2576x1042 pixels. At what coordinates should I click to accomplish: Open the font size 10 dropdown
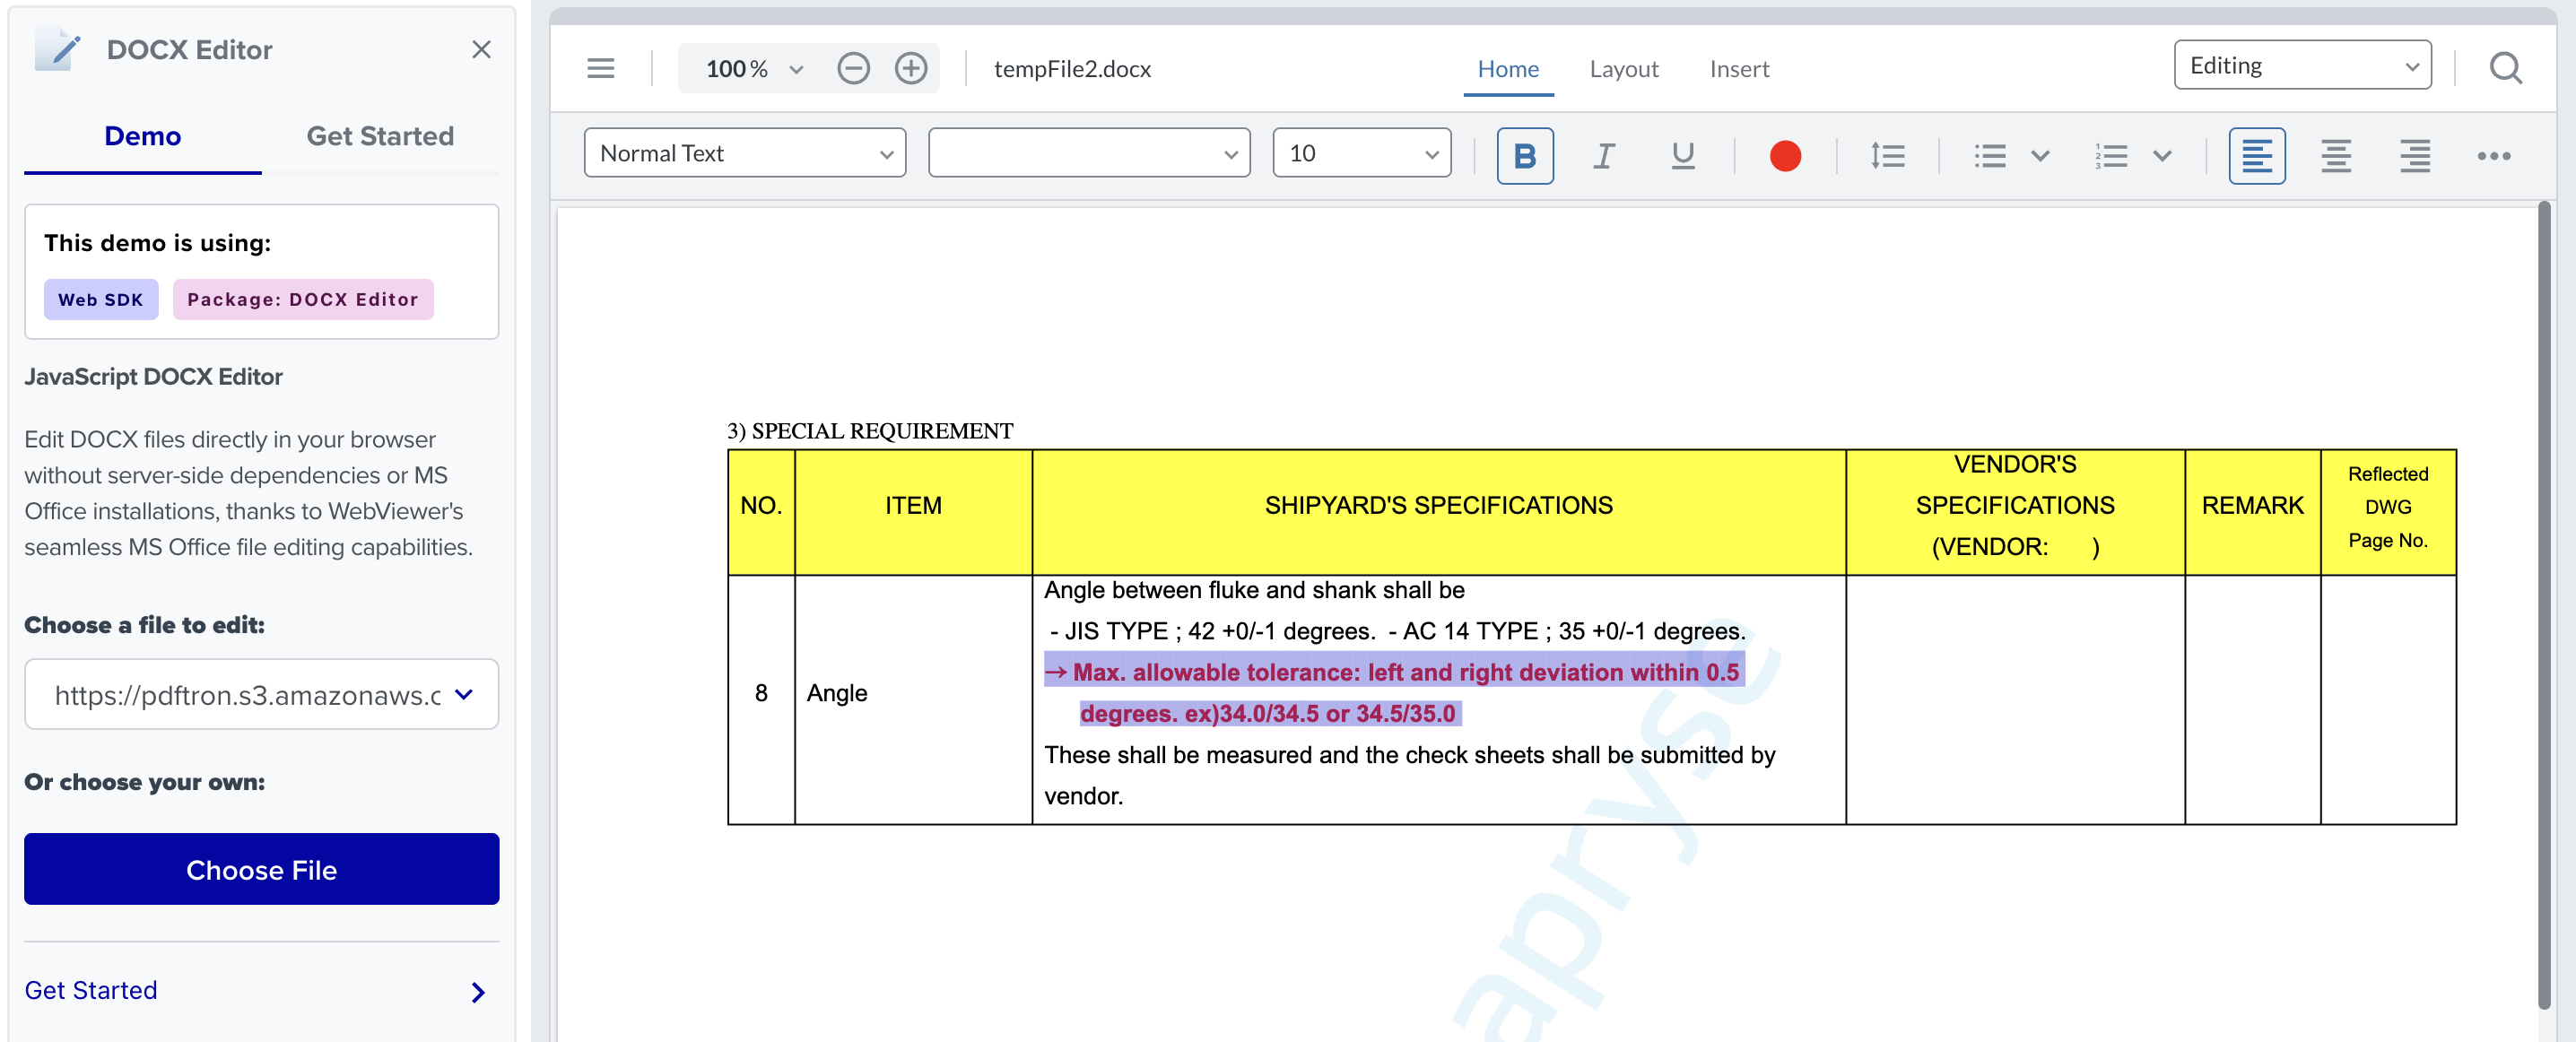[1361, 153]
